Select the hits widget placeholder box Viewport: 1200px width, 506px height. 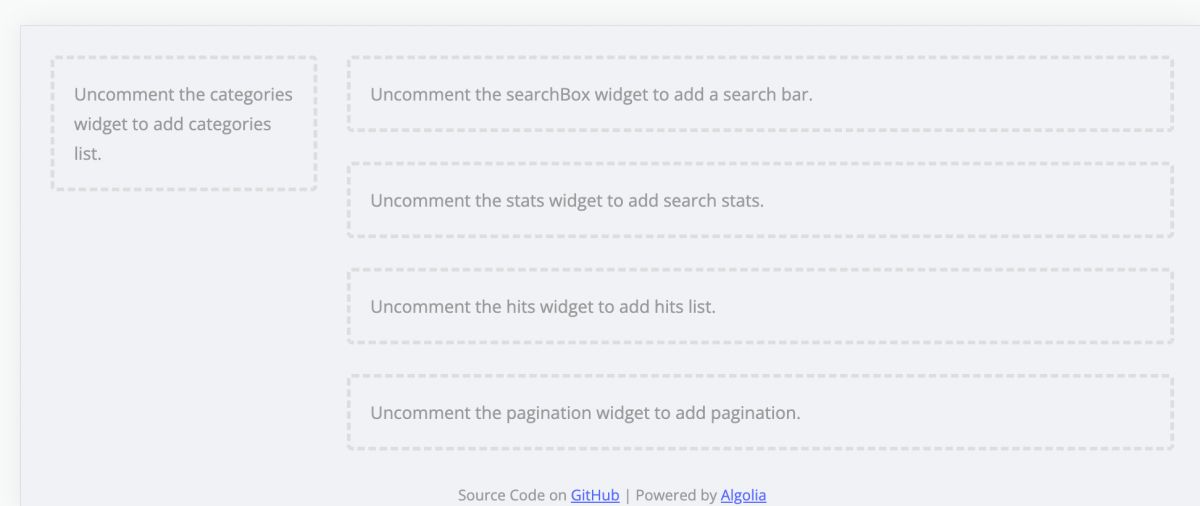(760, 306)
